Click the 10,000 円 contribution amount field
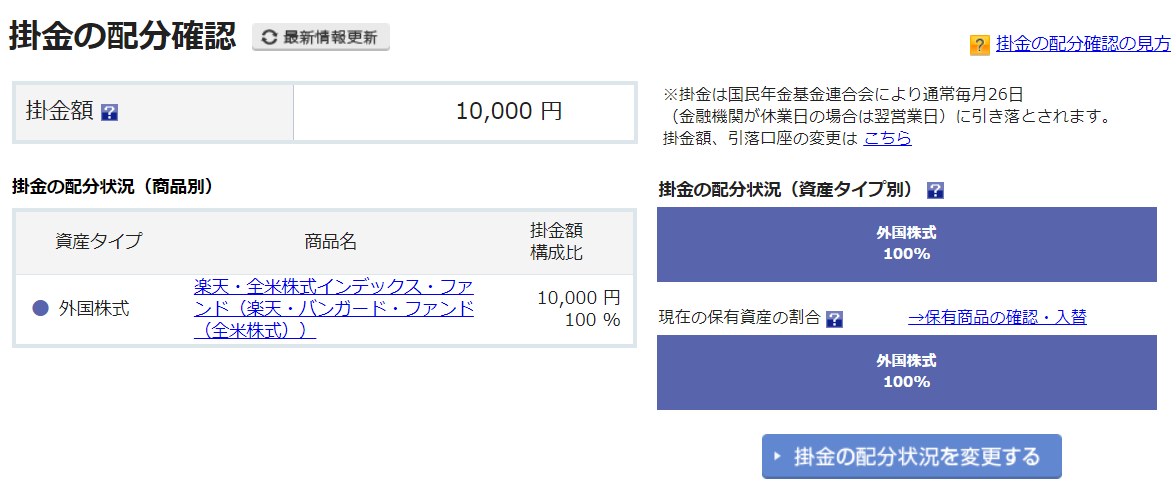Image resolution: width=1176 pixels, height=503 pixels. tap(464, 112)
